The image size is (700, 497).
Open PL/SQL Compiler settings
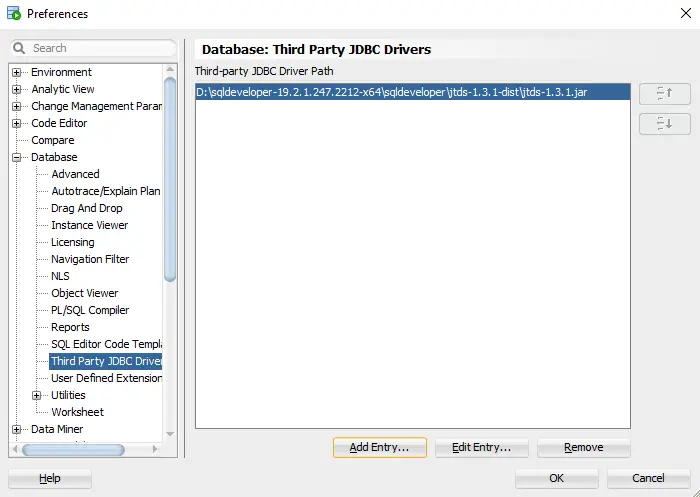(x=90, y=310)
